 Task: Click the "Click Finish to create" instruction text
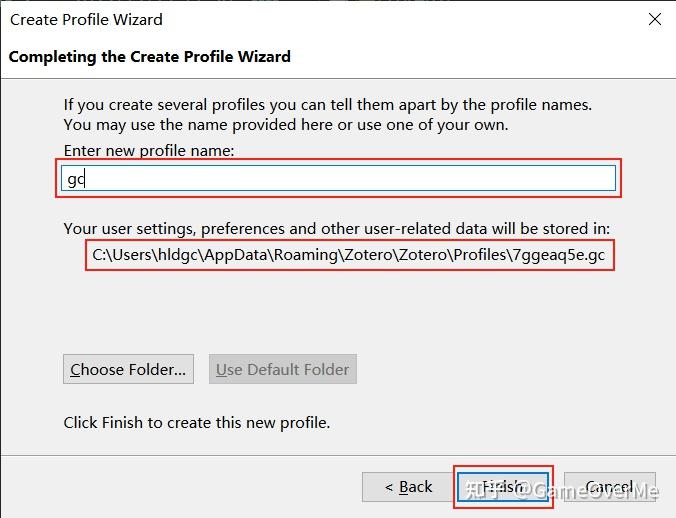tap(196, 422)
